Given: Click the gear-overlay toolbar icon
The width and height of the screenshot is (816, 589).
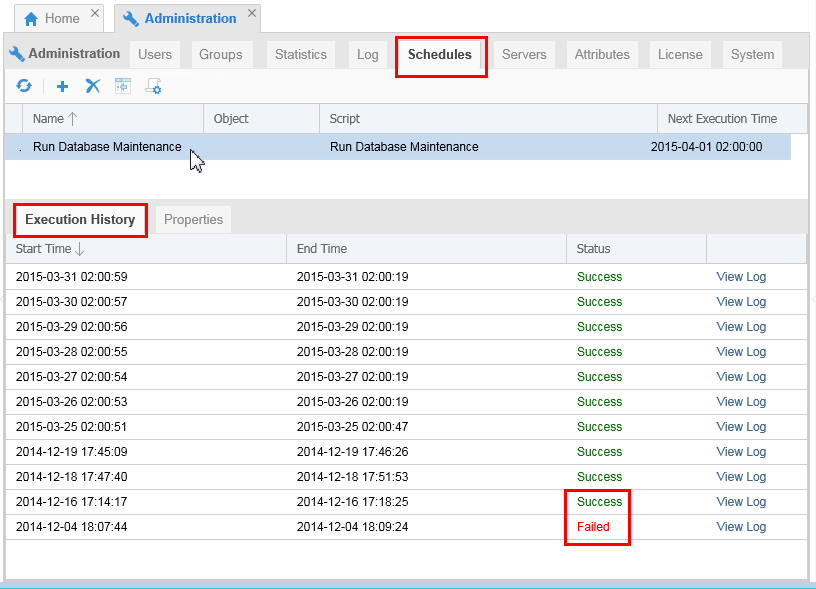Looking at the screenshot, I should (154, 86).
